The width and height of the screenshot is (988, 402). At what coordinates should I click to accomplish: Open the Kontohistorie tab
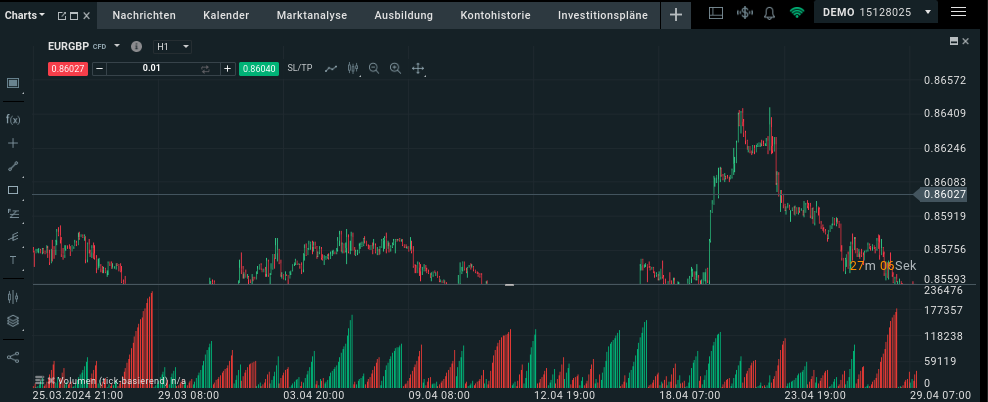tap(495, 15)
